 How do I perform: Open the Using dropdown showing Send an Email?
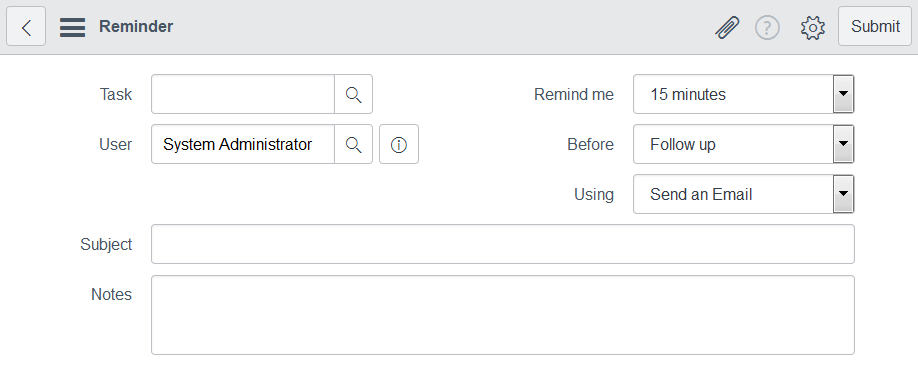[744, 194]
